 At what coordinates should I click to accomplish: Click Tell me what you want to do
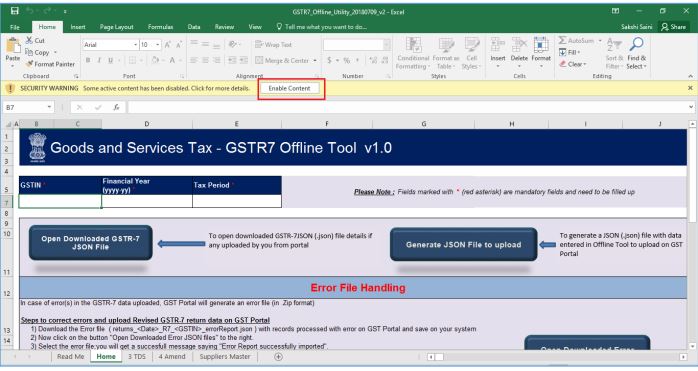pyautogui.click(x=322, y=27)
